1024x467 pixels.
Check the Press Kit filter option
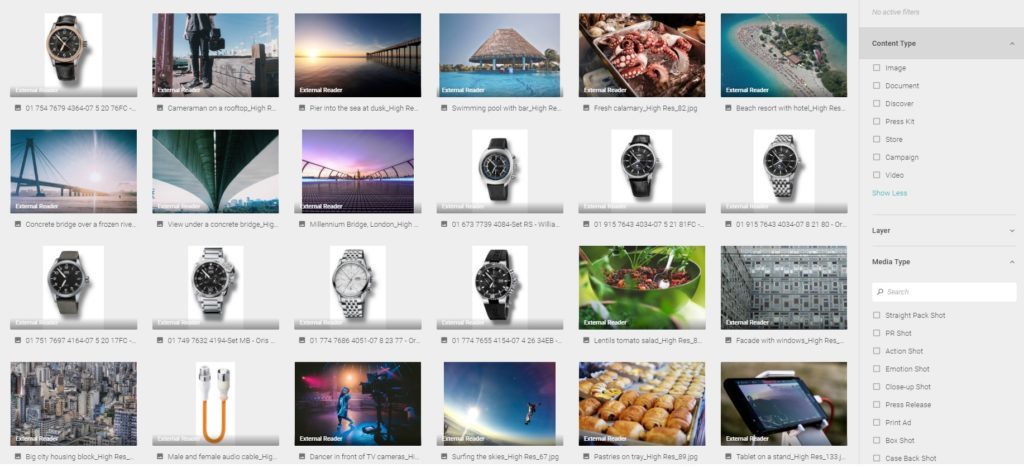876,121
